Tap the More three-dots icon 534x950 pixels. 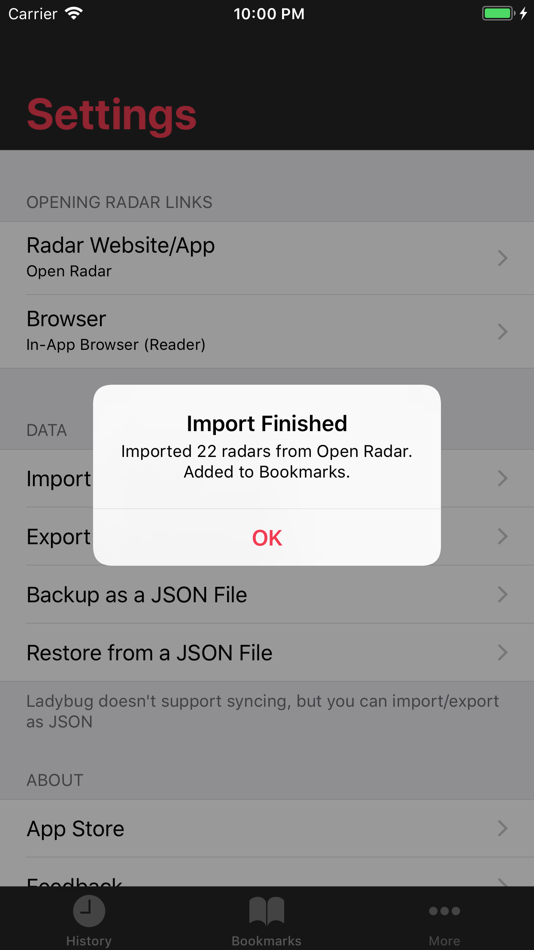click(444, 911)
